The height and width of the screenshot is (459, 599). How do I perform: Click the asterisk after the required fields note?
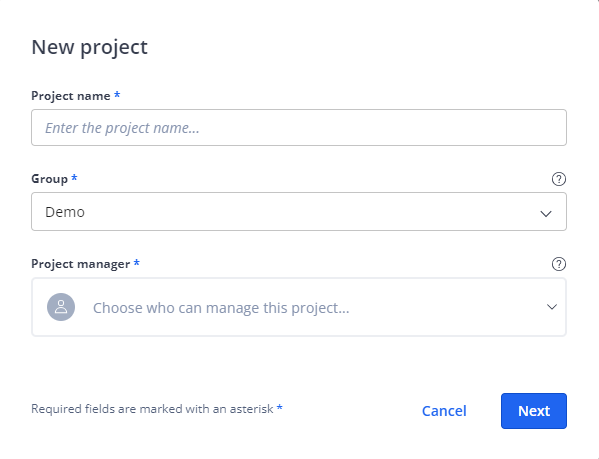click(x=280, y=407)
